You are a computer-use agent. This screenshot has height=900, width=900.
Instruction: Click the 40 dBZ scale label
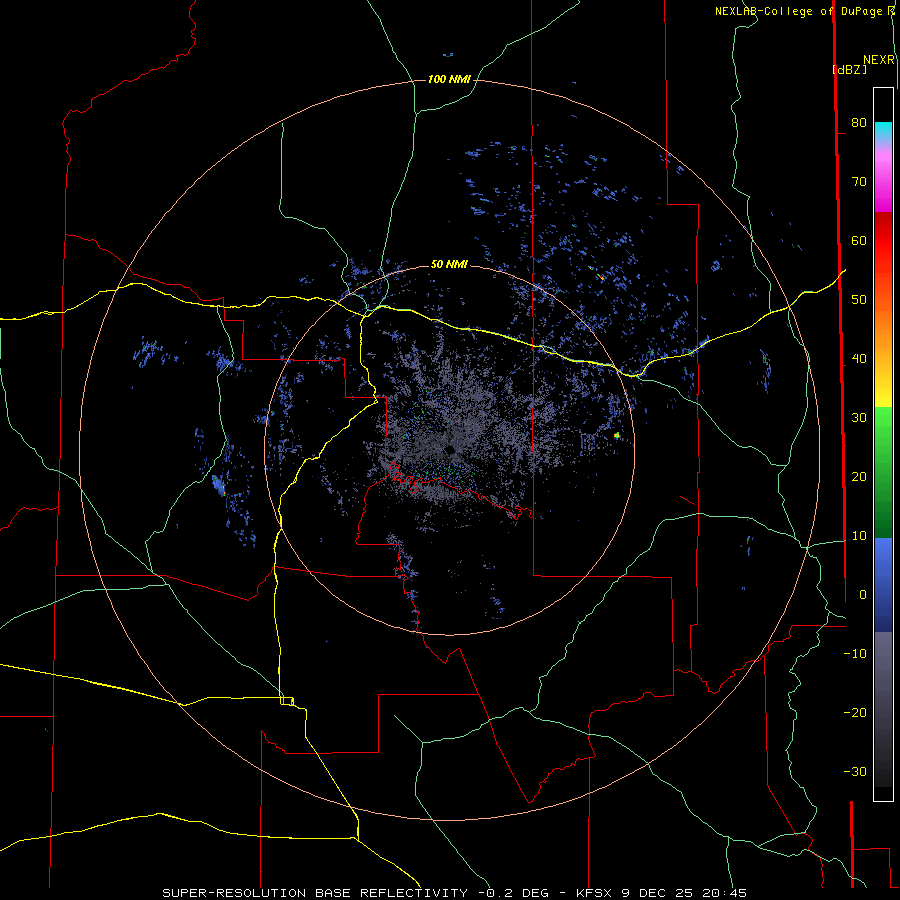pos(859,359)
